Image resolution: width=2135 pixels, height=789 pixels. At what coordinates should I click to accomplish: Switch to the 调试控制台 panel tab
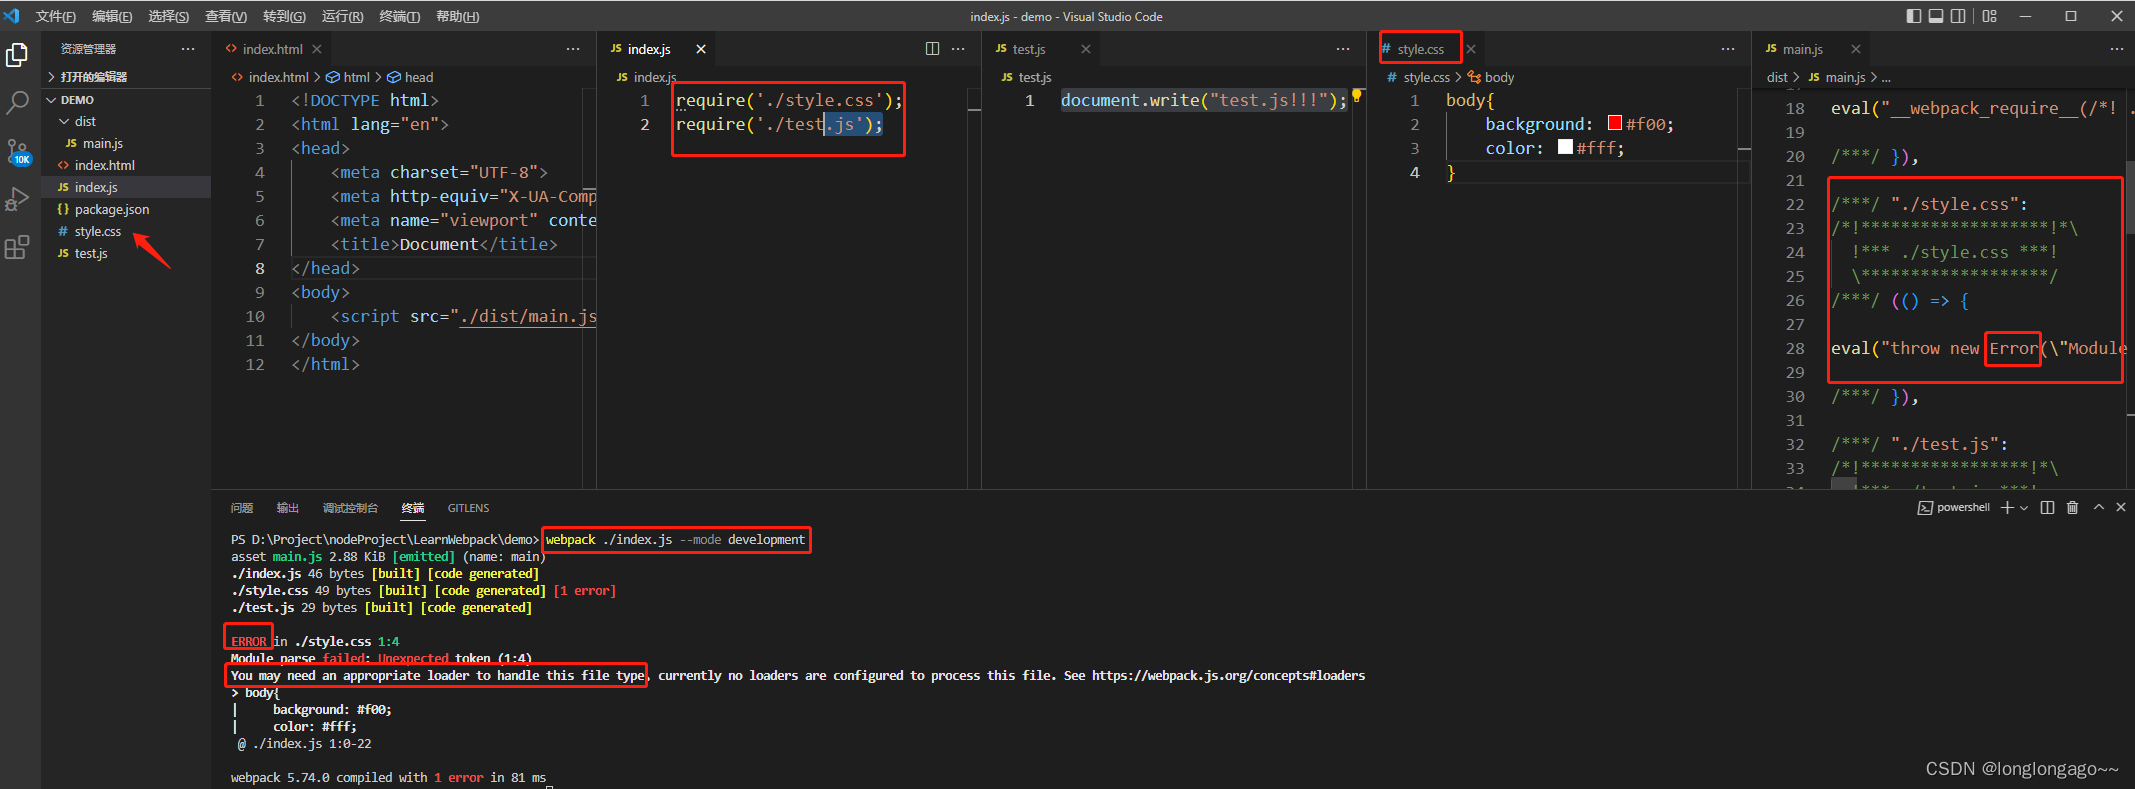click(x=350, y=508)
